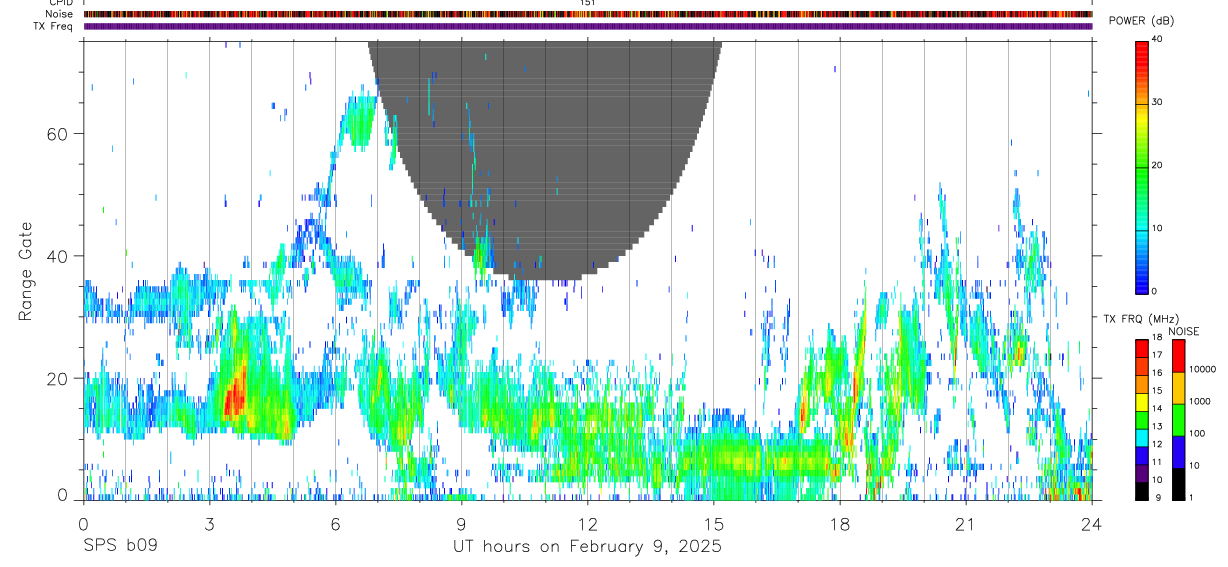Click the CPID value 151 at top
1228x567 pixels.
[587, 3]
